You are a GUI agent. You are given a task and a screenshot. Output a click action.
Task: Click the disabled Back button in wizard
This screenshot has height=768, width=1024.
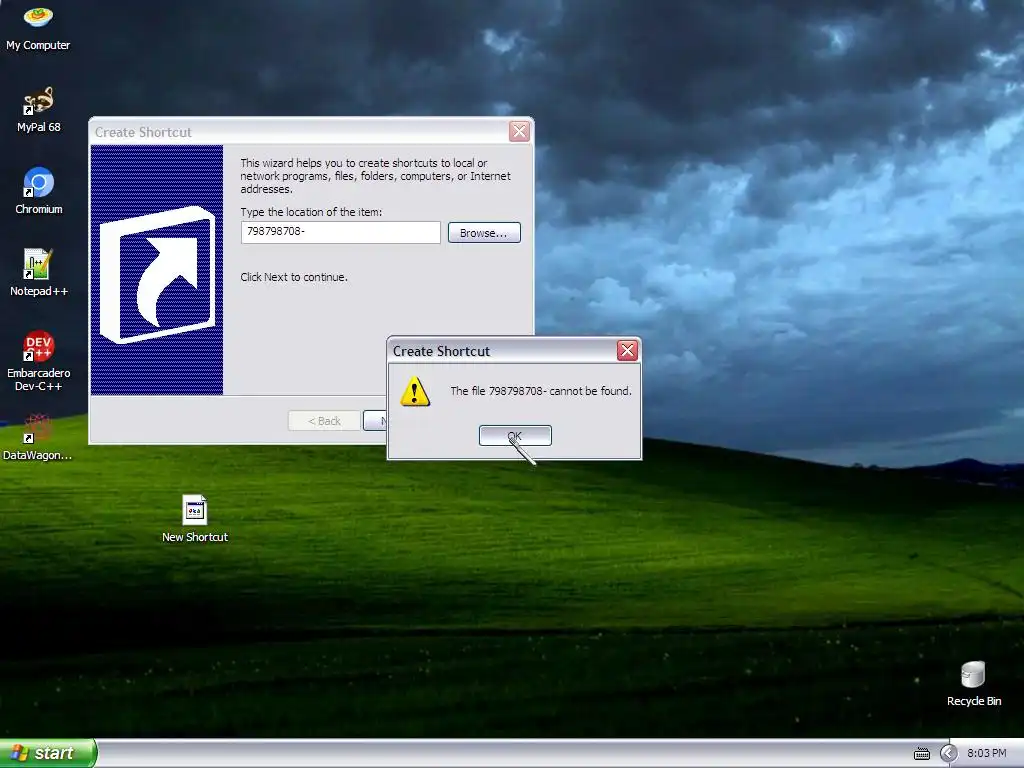click(x=324, y=421)
